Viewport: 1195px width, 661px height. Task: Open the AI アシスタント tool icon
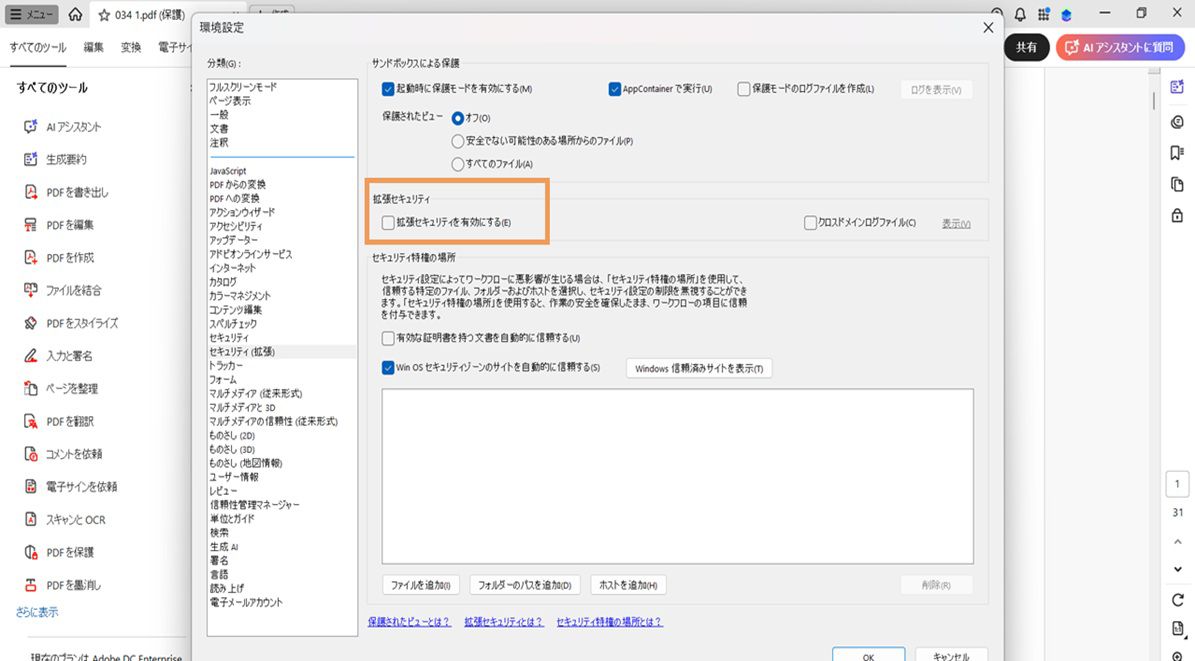(30, 127)
